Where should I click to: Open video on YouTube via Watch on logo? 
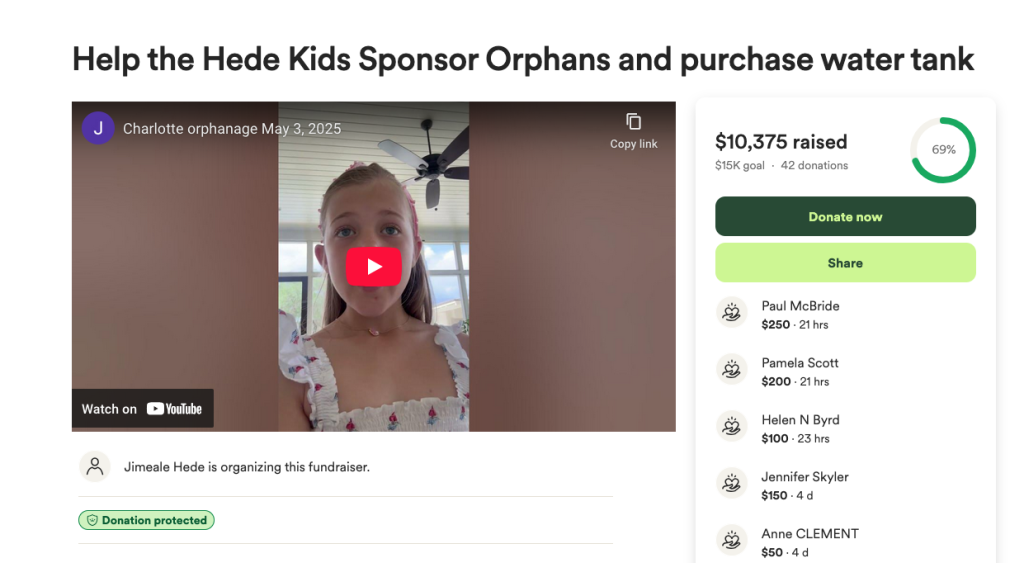click(x=142, y=408)
